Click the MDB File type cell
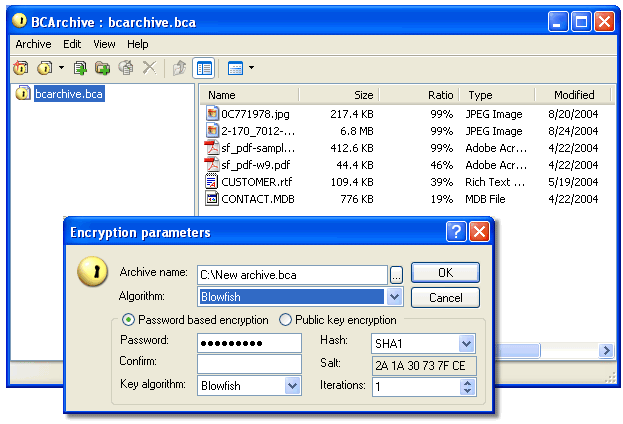This screenshot has width=623, height=424. pyautogui.click(x=485, y=199)
